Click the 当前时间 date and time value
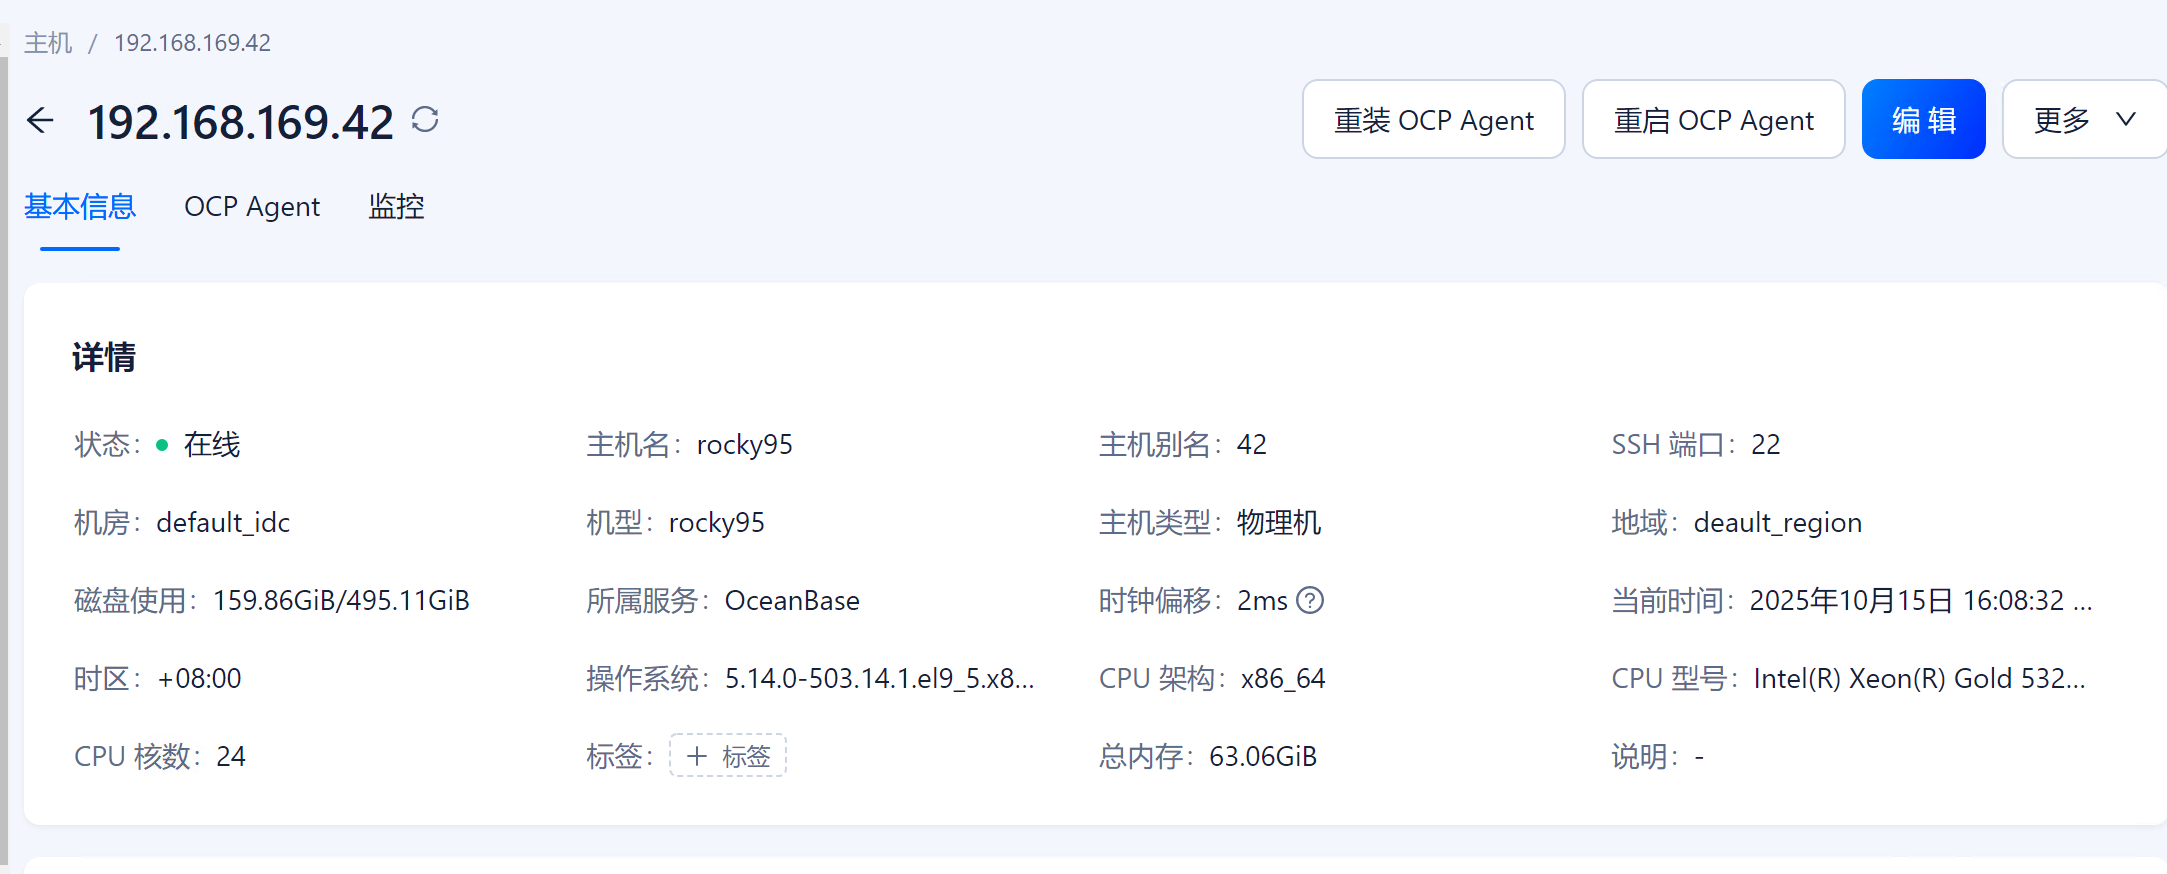 pyautogui.click(x=1920, y=601)
